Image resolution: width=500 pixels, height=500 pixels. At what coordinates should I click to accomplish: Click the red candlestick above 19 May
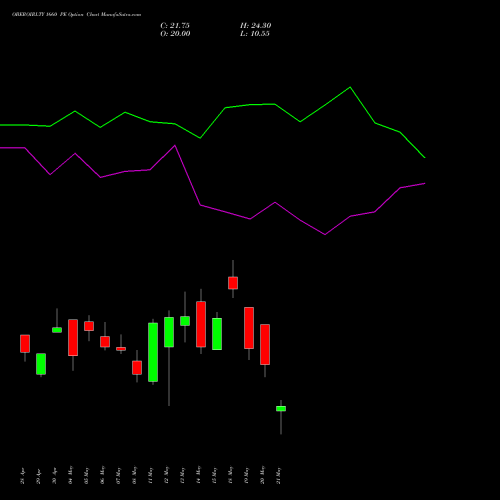(x=249, y=328)
